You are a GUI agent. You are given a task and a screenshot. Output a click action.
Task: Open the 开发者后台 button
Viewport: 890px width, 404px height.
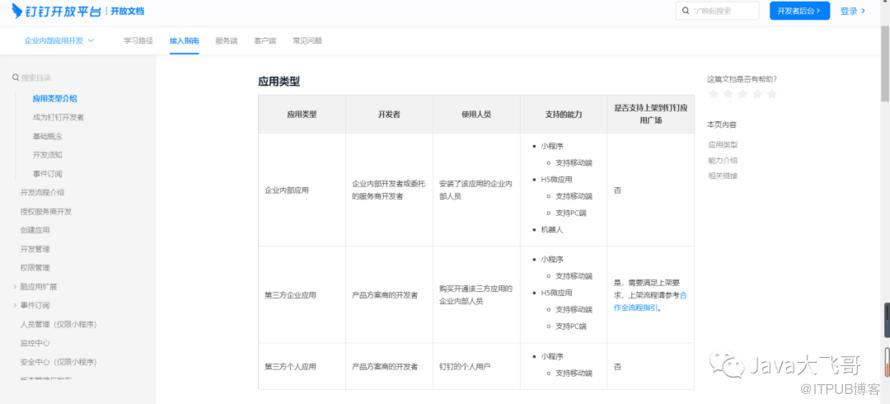(x=799, y=11)
